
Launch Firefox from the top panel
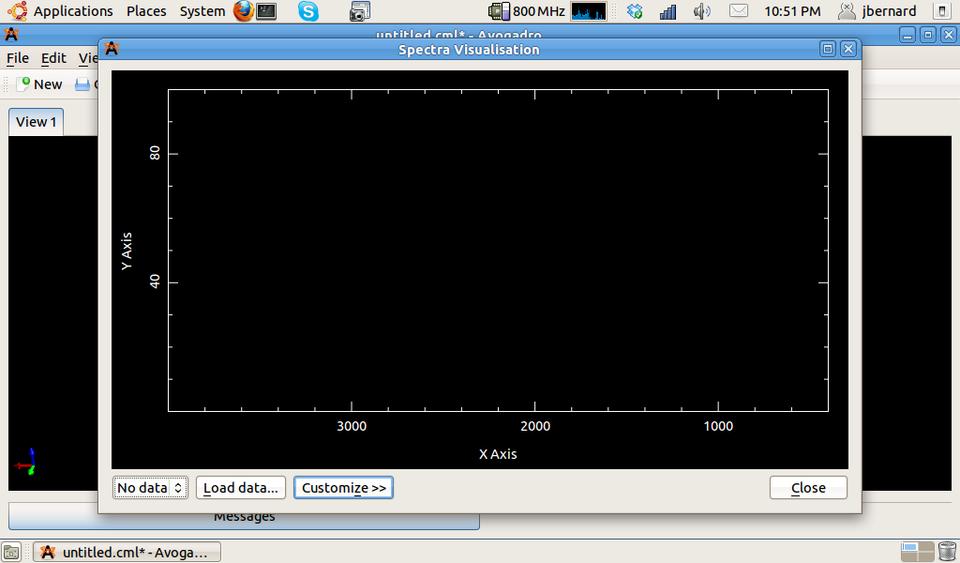pos(244,12)
